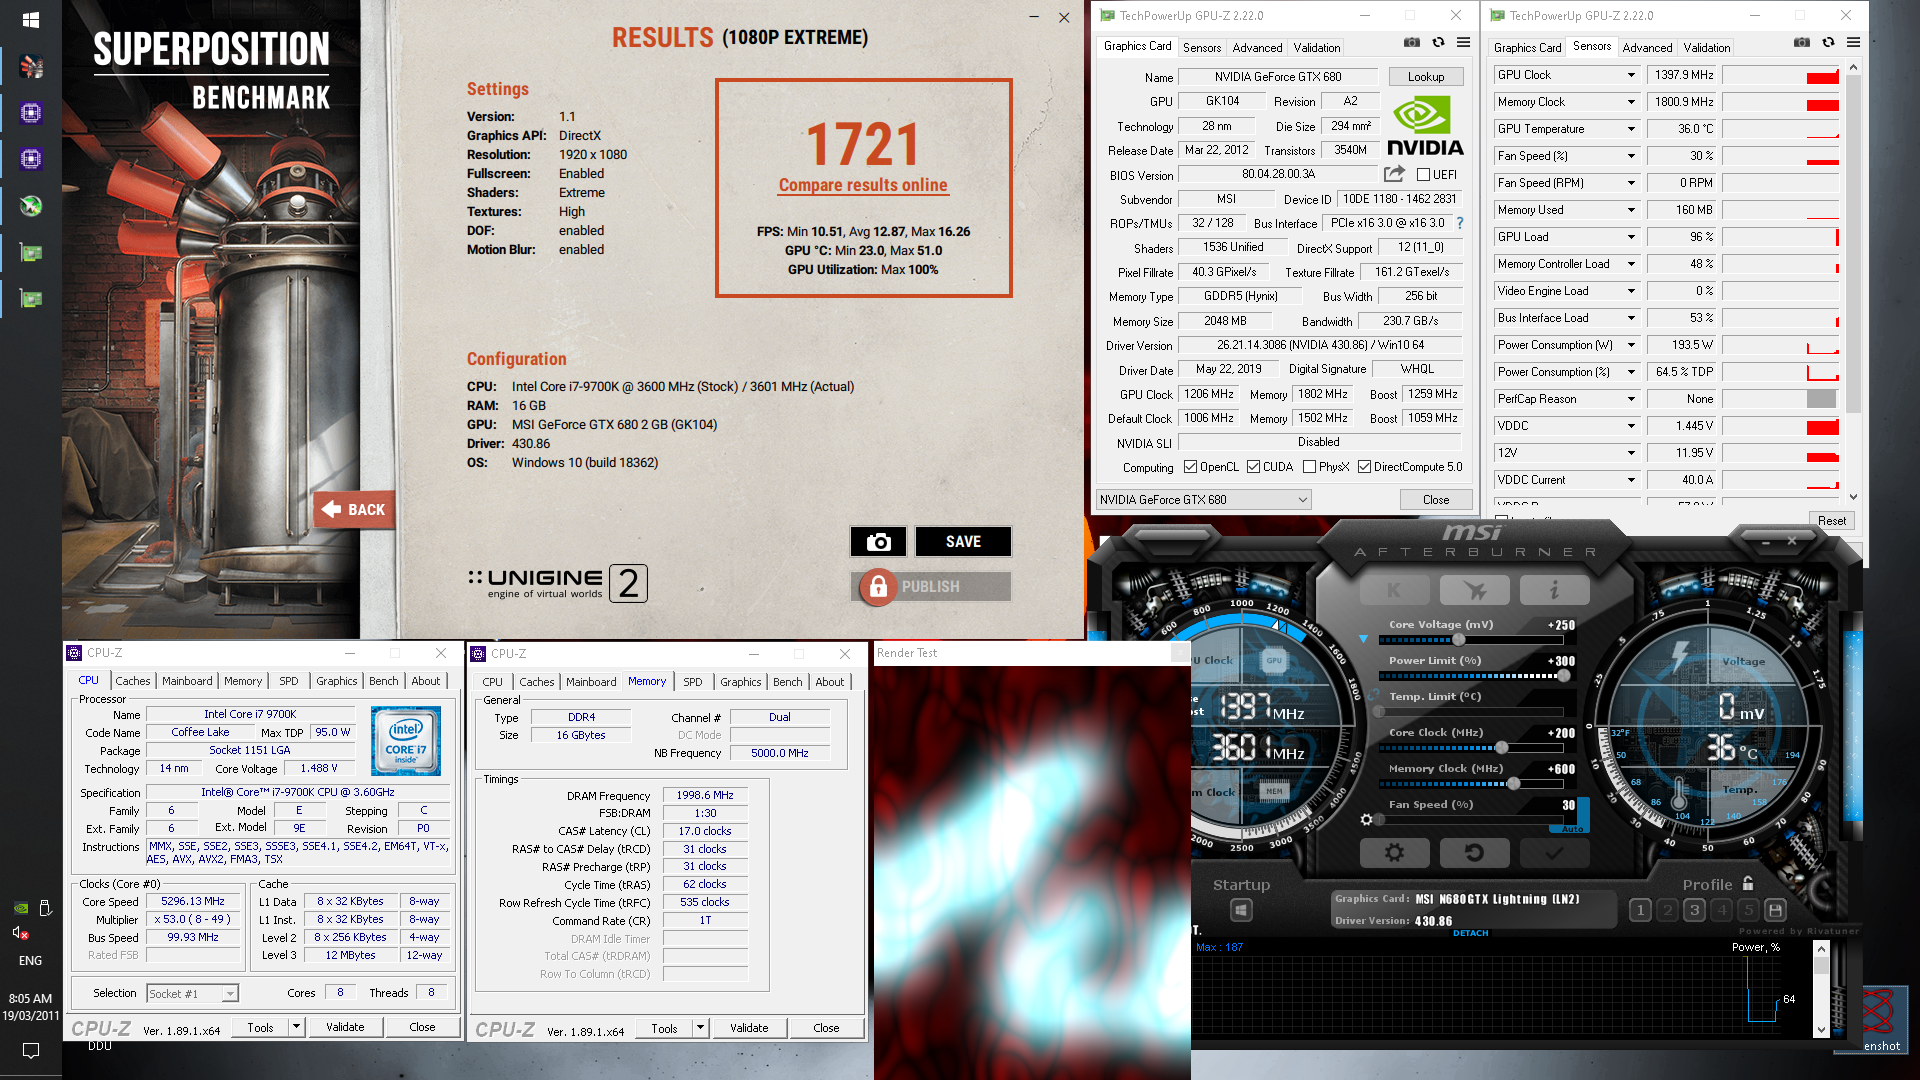Click the Afterburner K (Kombustor) button
The height and width of the screenshot is (1080, 1920).
click(1394, 590)
